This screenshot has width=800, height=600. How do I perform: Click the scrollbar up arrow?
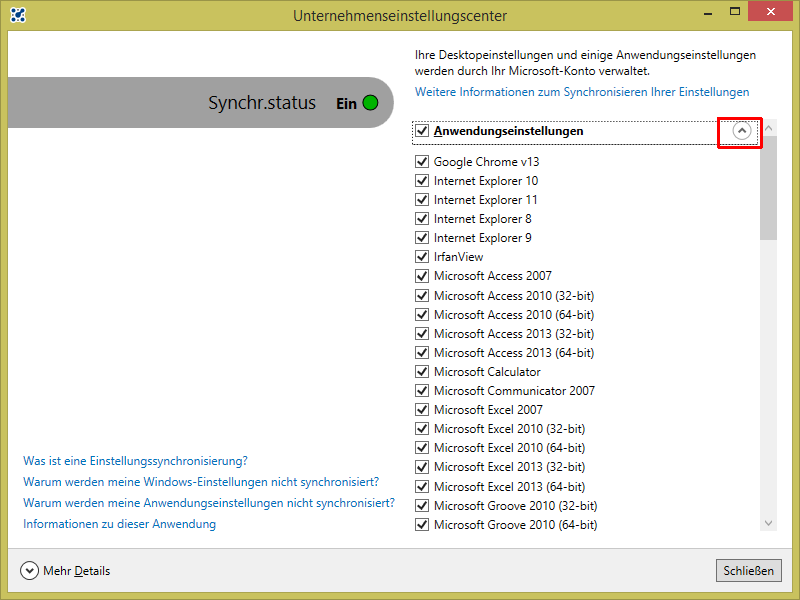pyautogui.click(x=768, y=128)
